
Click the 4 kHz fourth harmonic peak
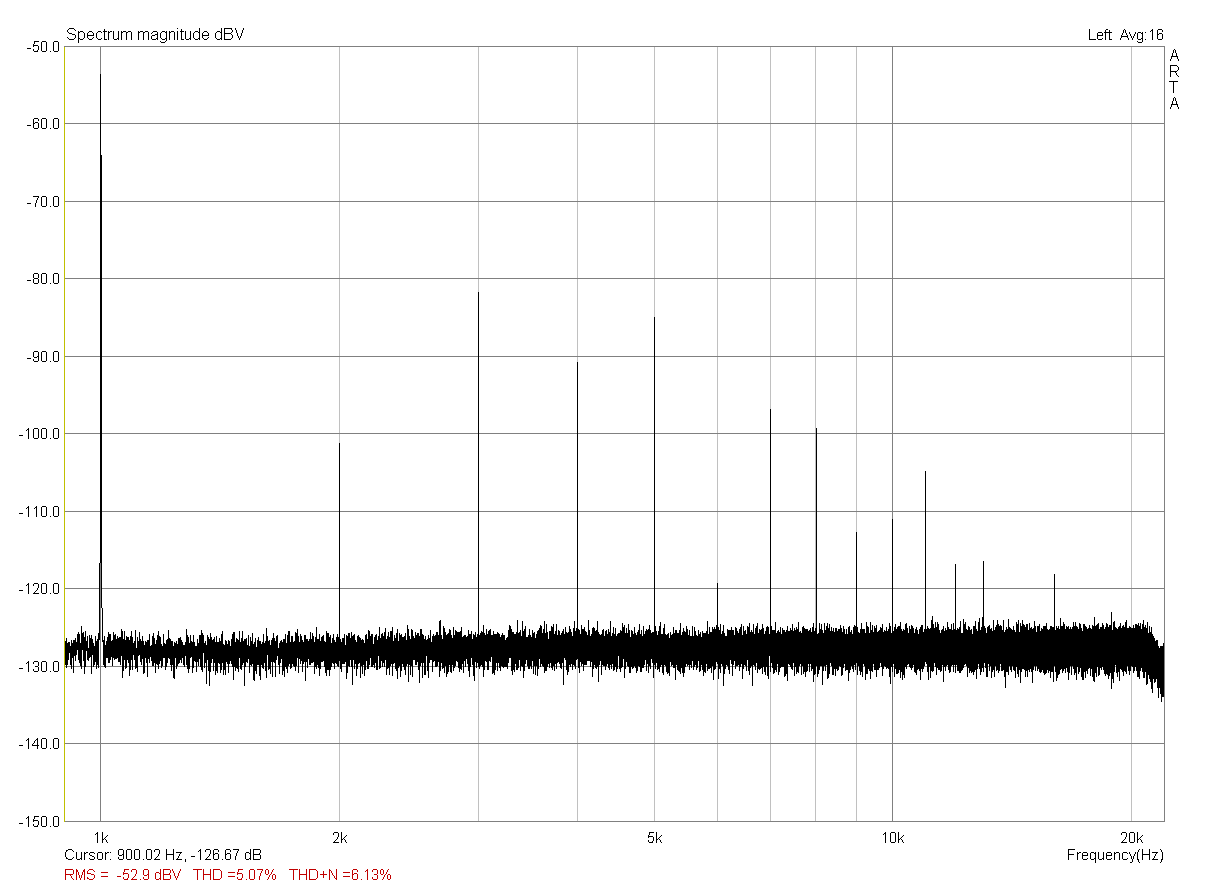click(577, 363)
